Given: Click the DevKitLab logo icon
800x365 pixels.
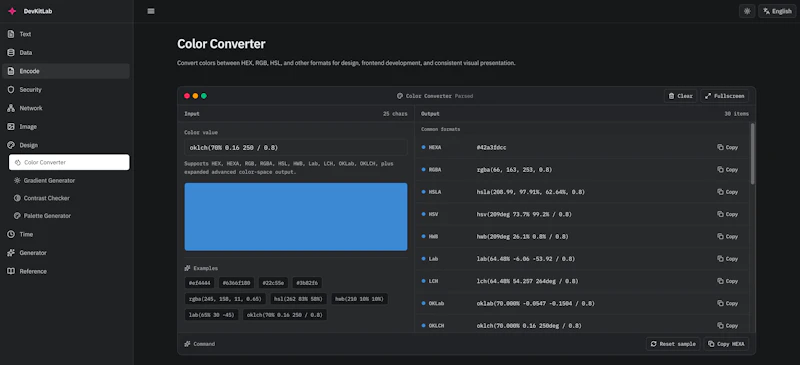Looking at the screenshot, I should (12, 11).
